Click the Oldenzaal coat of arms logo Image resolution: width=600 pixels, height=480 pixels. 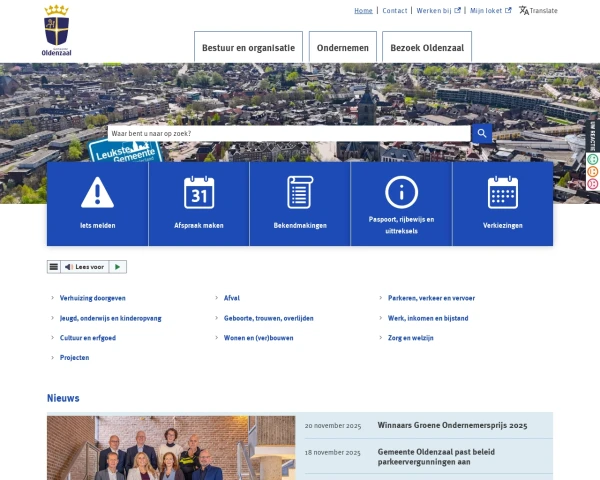click(57, 30)
